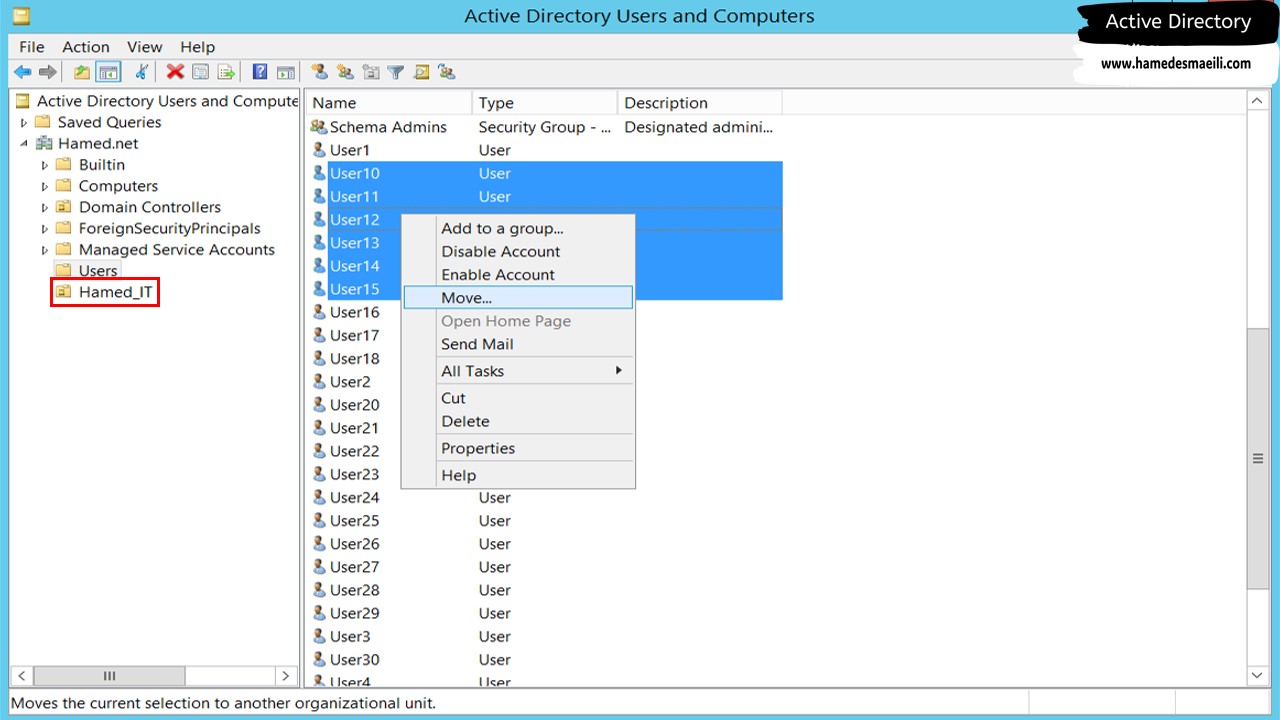Viewport: 1280px width, 720px height.
Task: Click the Forward arrow toolbar icon
Action: pos(48,72)
